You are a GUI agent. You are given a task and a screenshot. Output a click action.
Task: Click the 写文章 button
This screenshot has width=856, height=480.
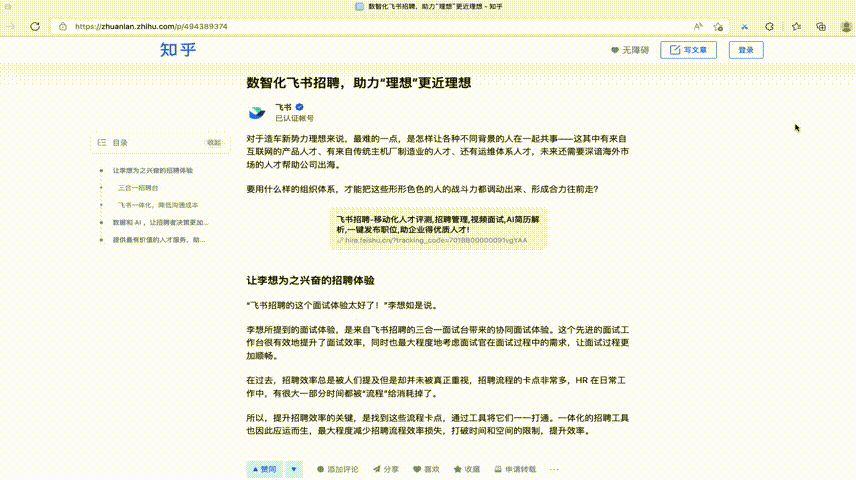[x=688, y=50]
